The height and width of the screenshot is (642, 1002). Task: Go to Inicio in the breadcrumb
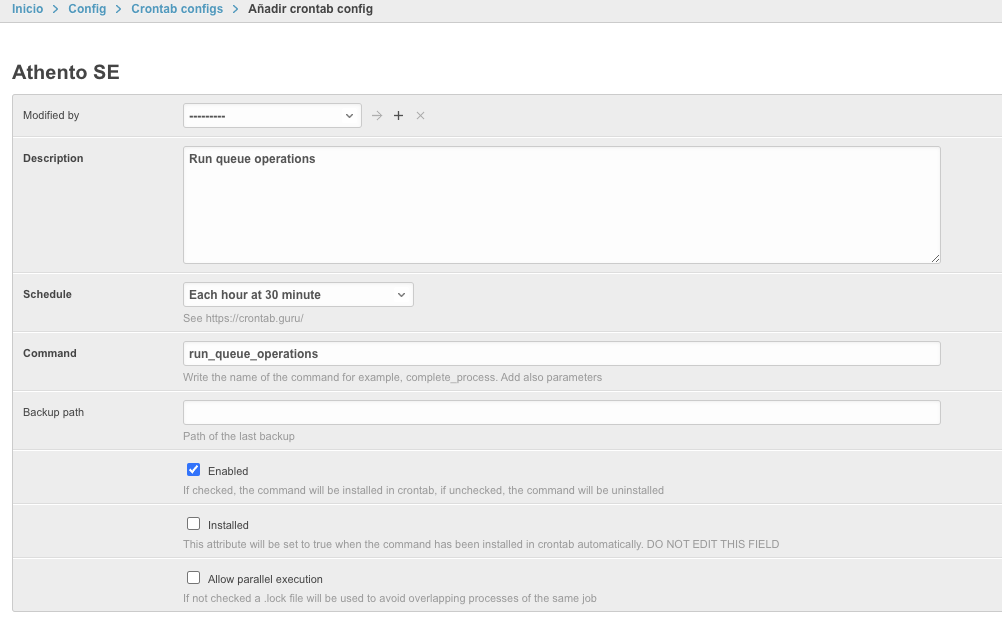click(x=27, y=9)
